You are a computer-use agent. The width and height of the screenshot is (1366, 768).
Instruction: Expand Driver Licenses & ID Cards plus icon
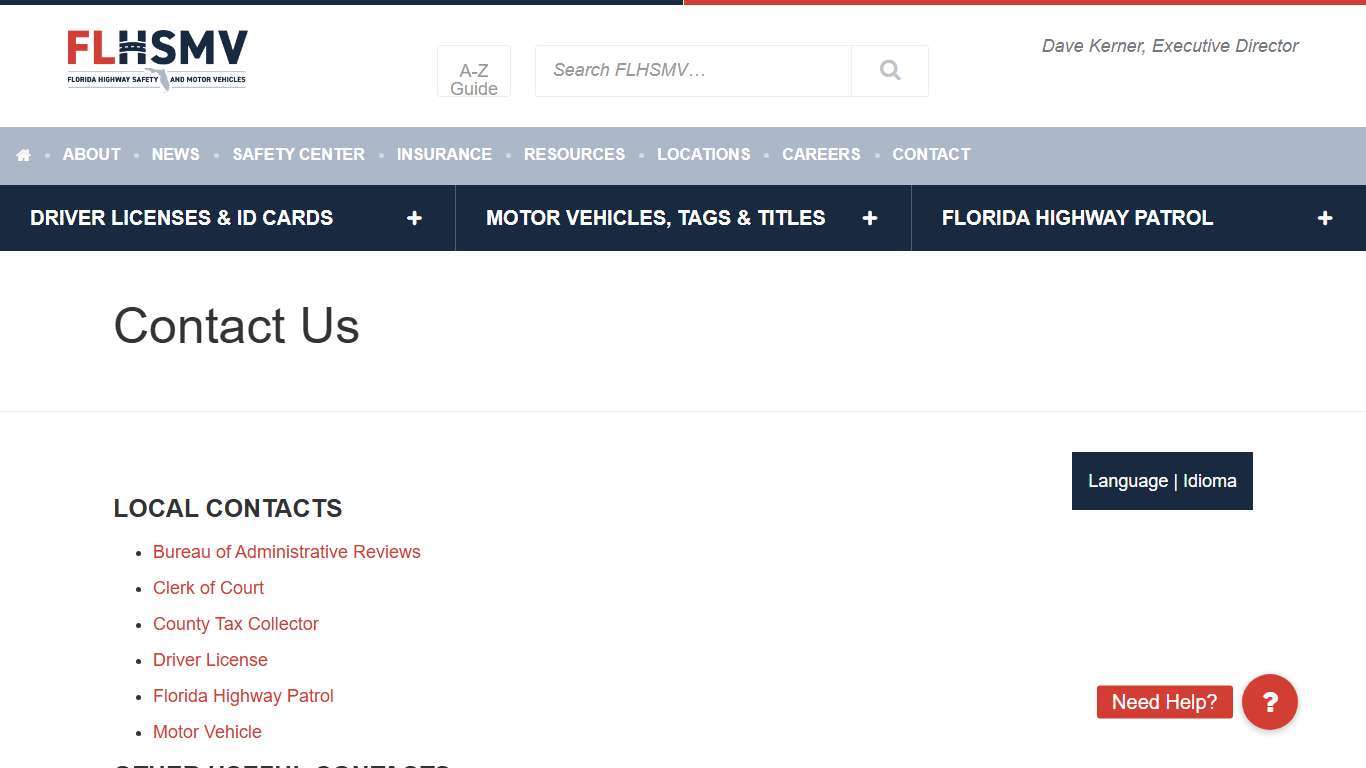[414, 218]
